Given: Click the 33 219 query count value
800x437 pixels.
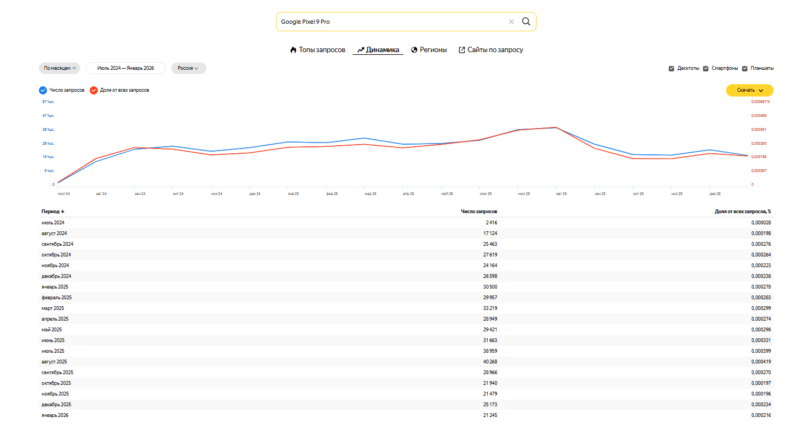Looking at the screenshot, I should click(x=490, y=309).
